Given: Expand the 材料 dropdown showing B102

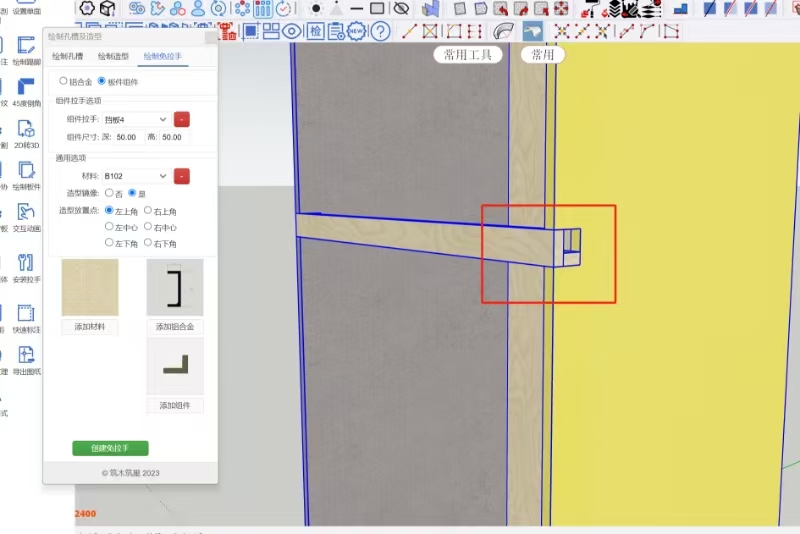Looking at the screenshot, I should (136, 176).
